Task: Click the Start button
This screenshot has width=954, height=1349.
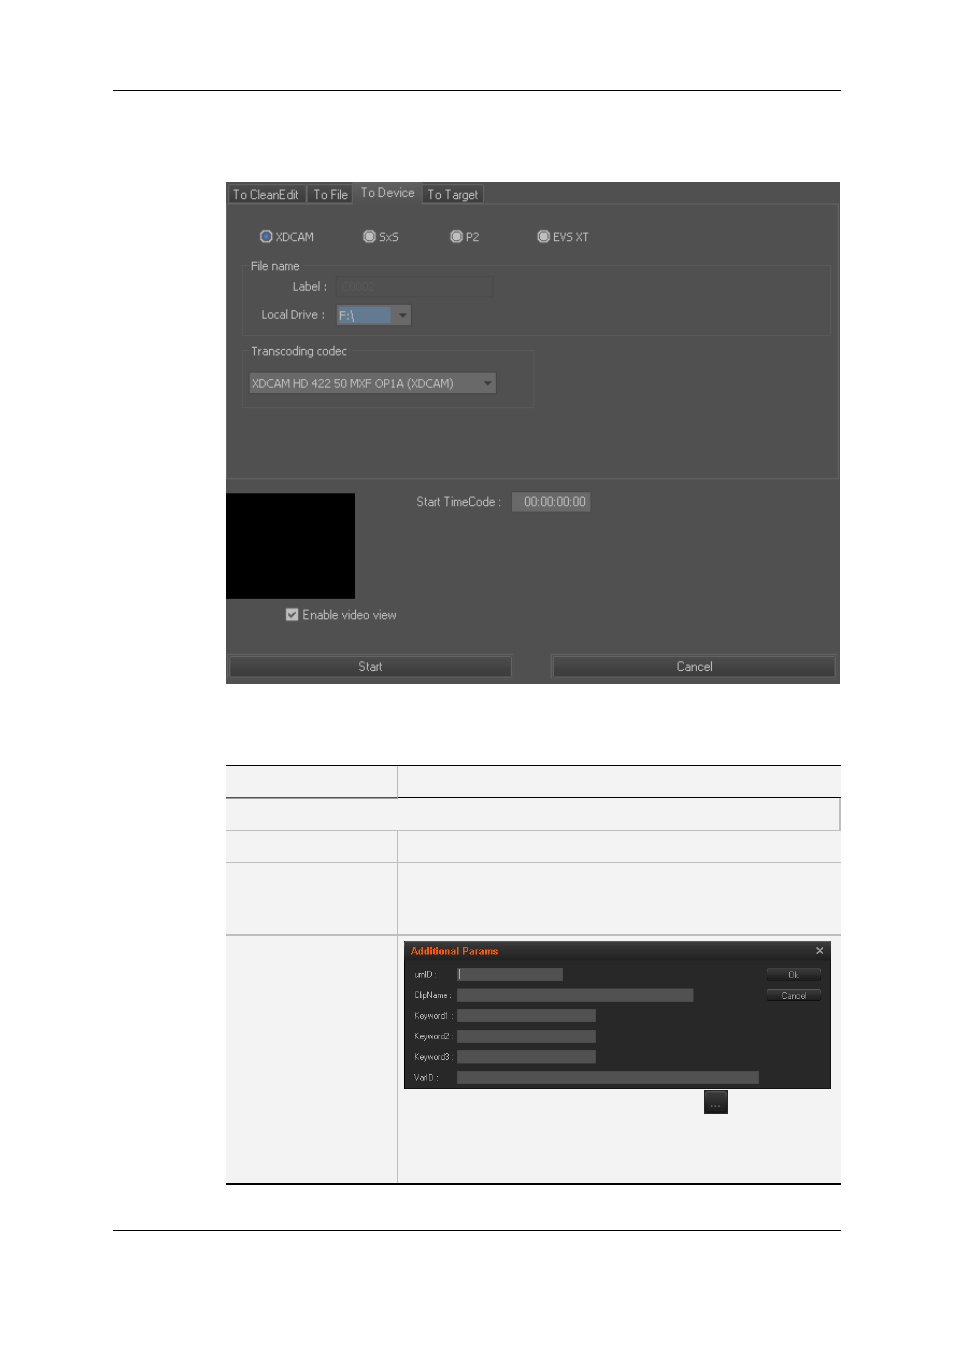Action: (370, 667)
